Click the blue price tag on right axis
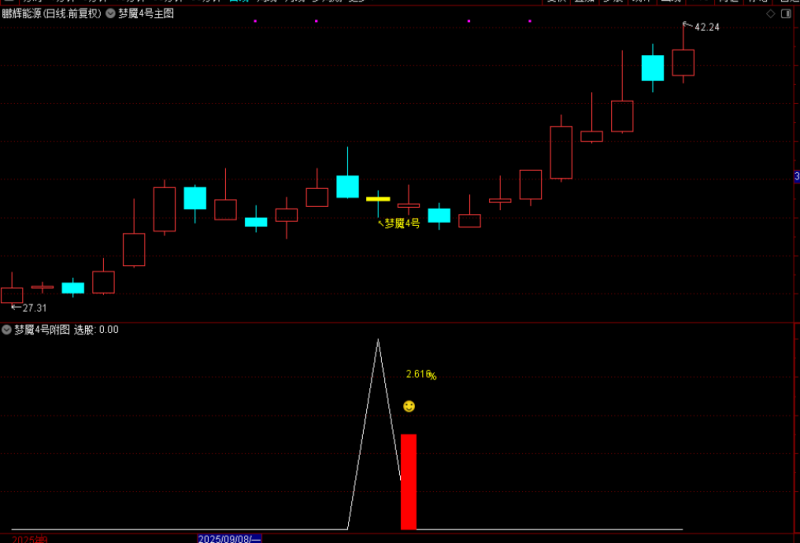The height and width of the screenshot is (543, 800). [796, 177]
